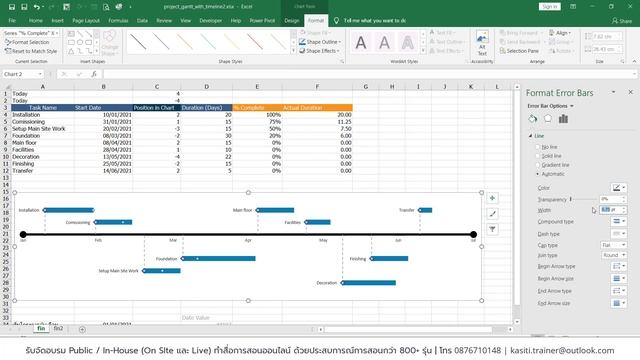Open the Shape Effects dropdown

(319, 51)
